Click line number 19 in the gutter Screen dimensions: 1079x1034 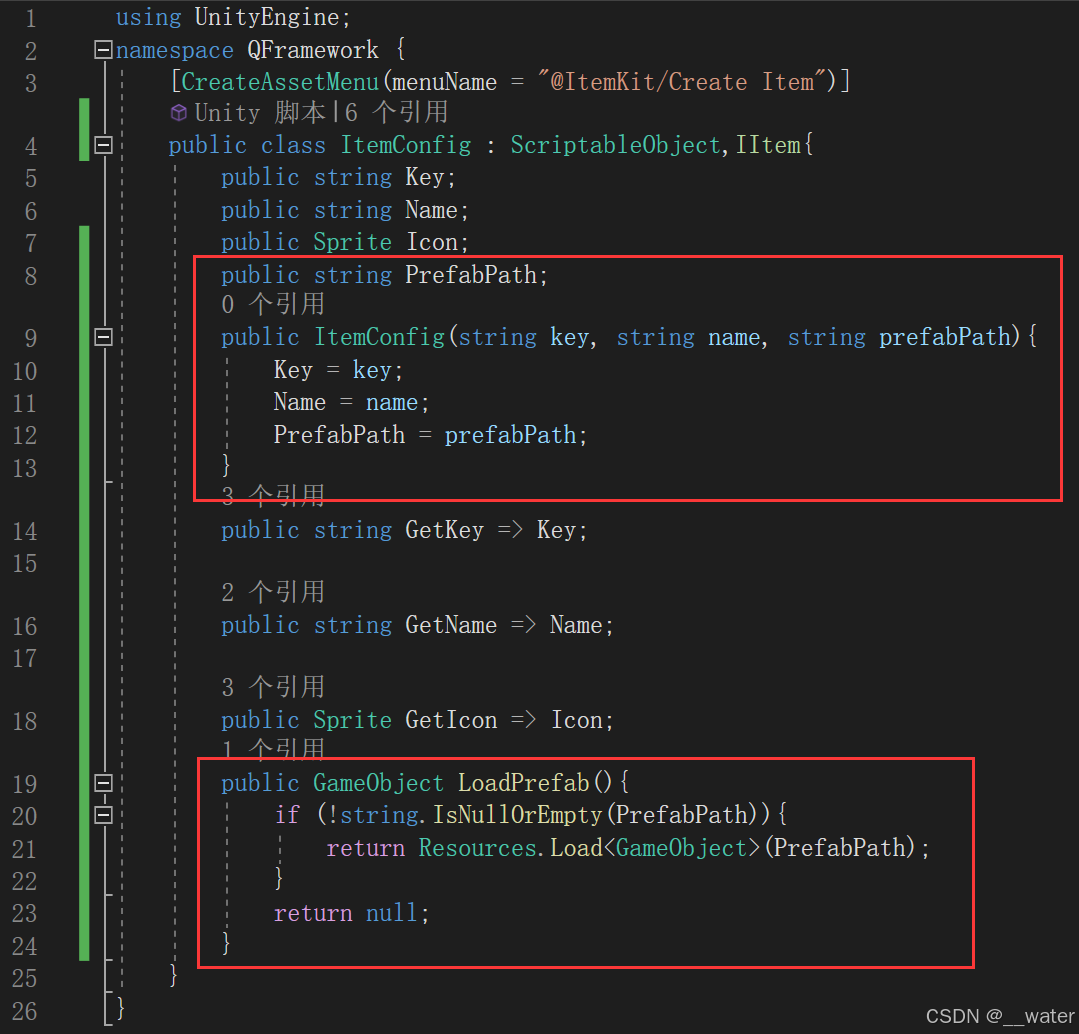(25, 784)
